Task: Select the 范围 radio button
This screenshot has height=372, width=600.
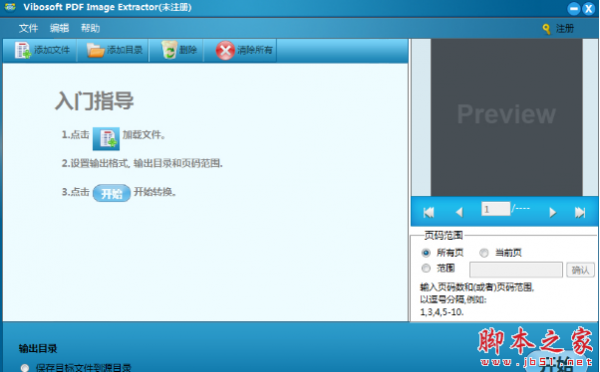Action: pos(426,268)
